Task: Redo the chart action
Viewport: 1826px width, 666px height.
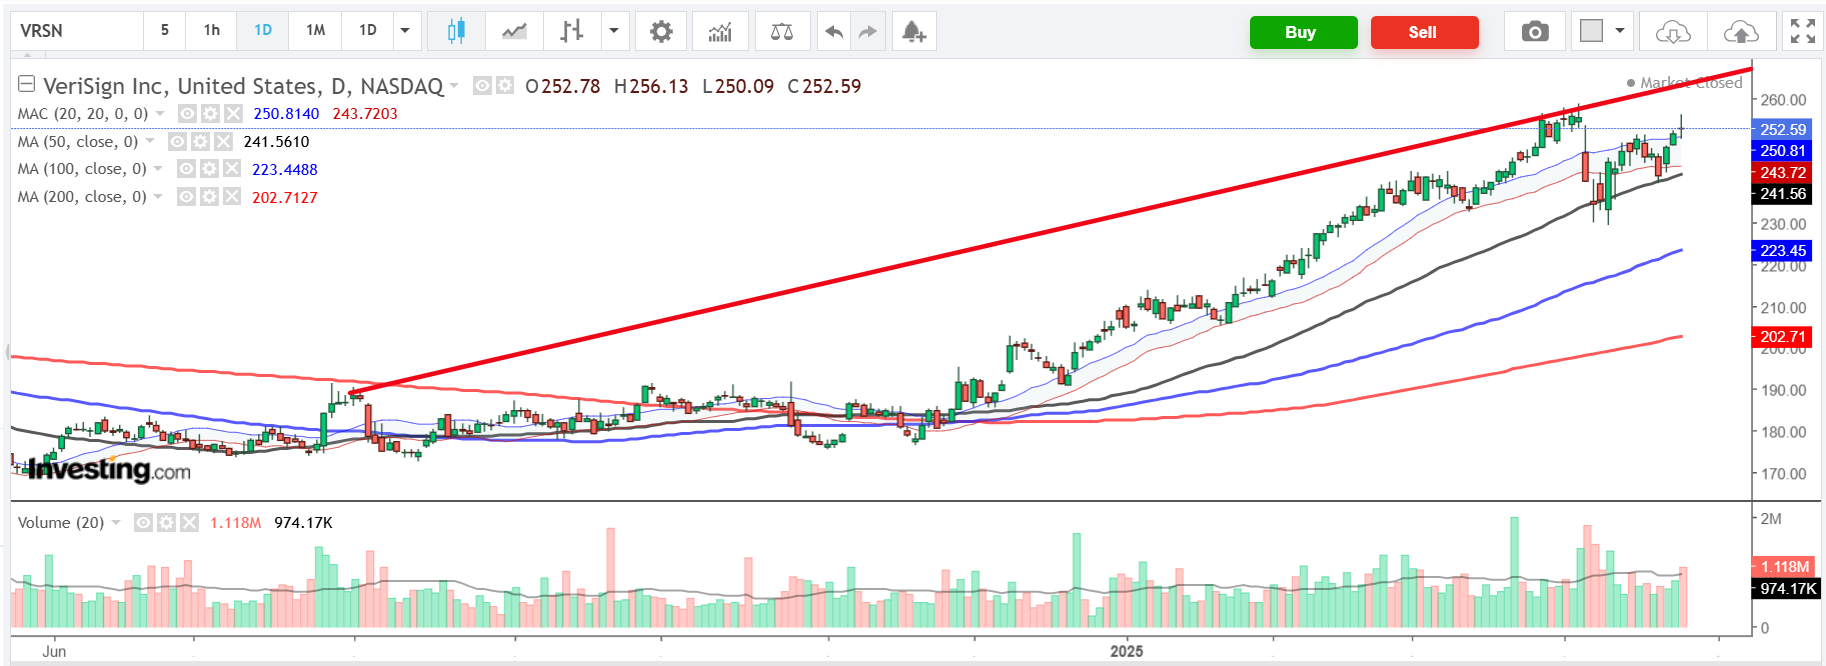Action: [867, 31]
